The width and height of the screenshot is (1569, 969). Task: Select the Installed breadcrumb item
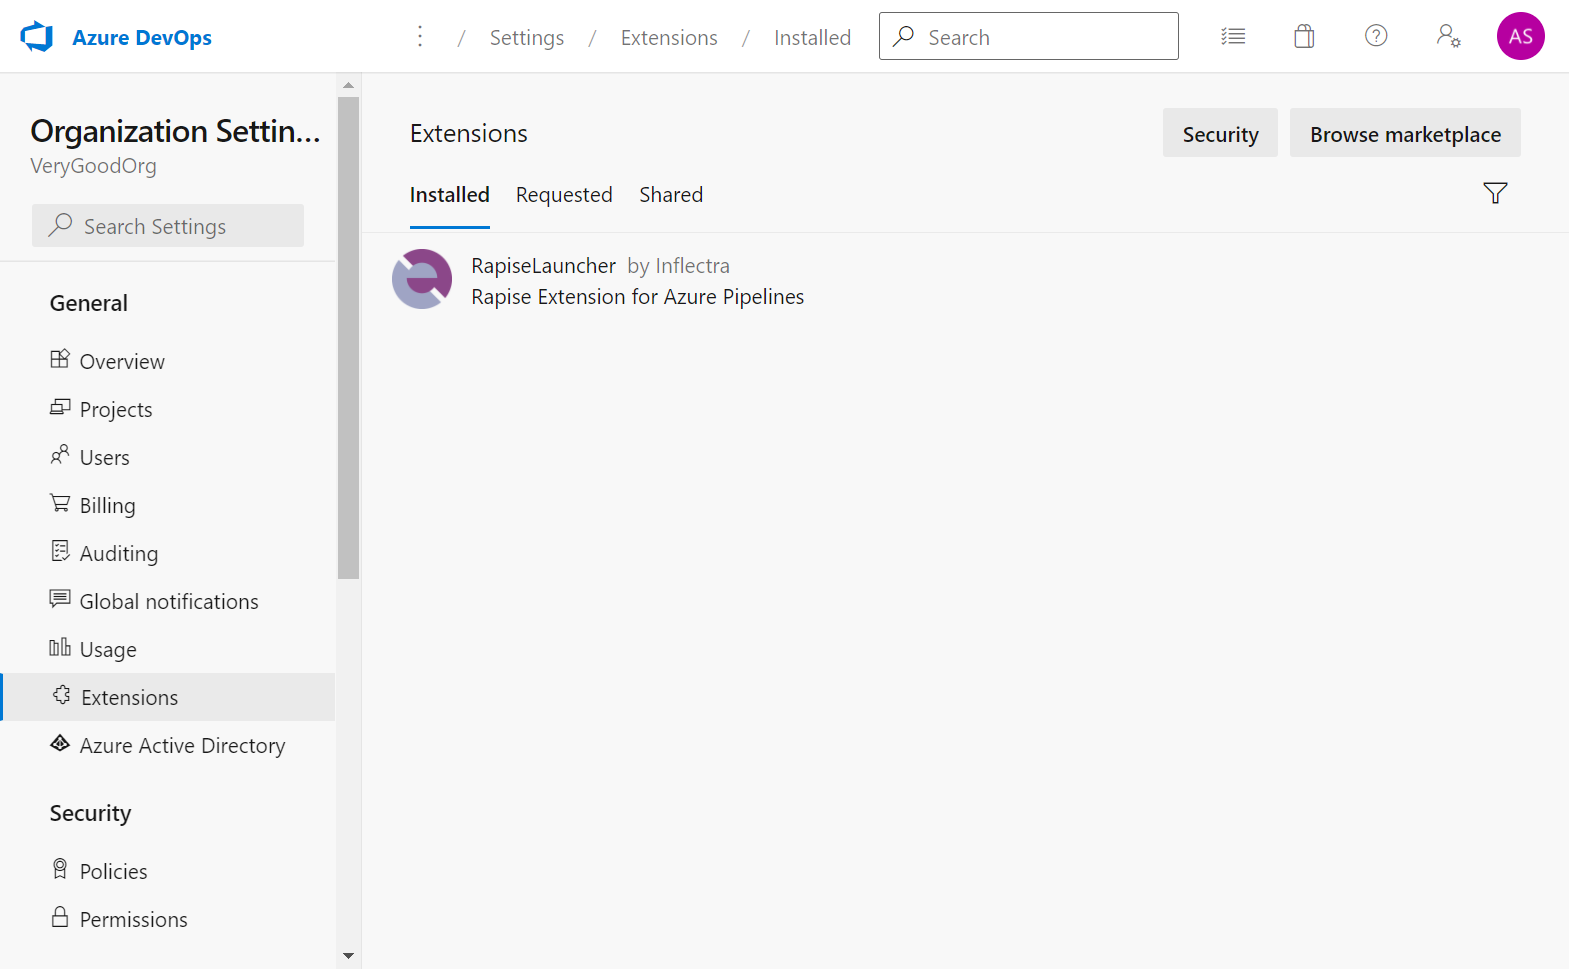812,37
